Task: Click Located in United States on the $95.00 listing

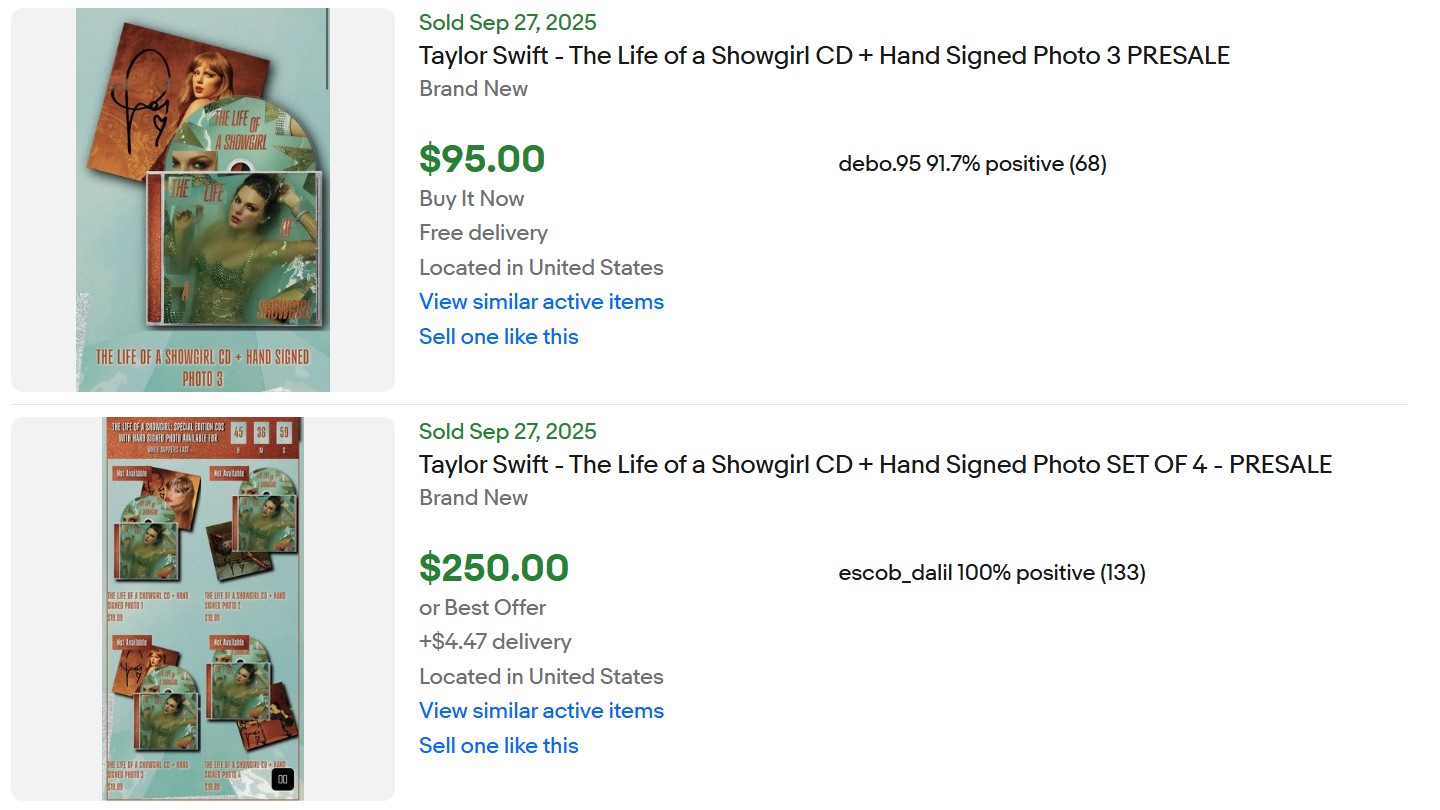Action: coord(541,268)
